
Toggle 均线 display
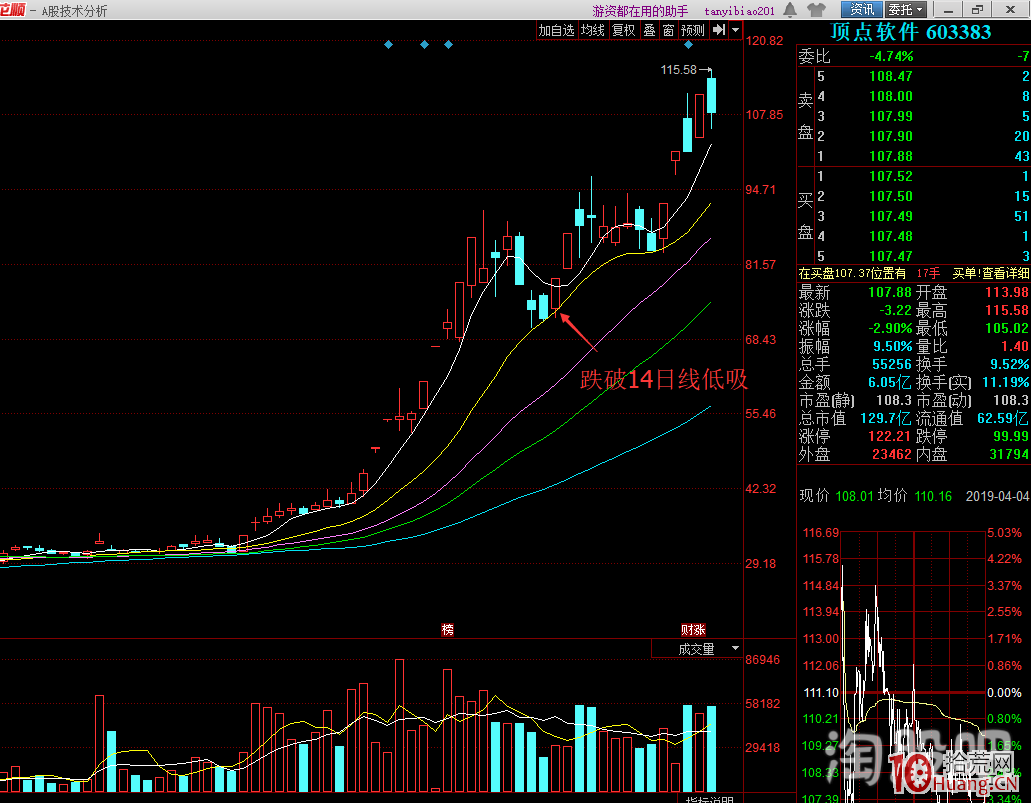[x=592, y=30]
